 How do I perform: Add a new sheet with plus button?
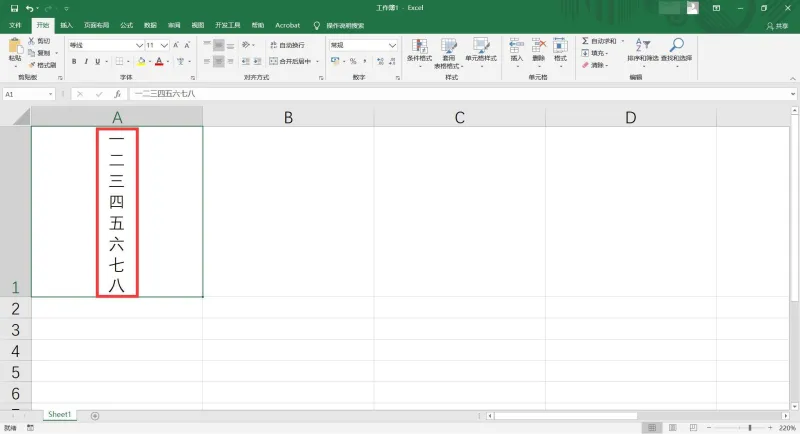point(95,416)
